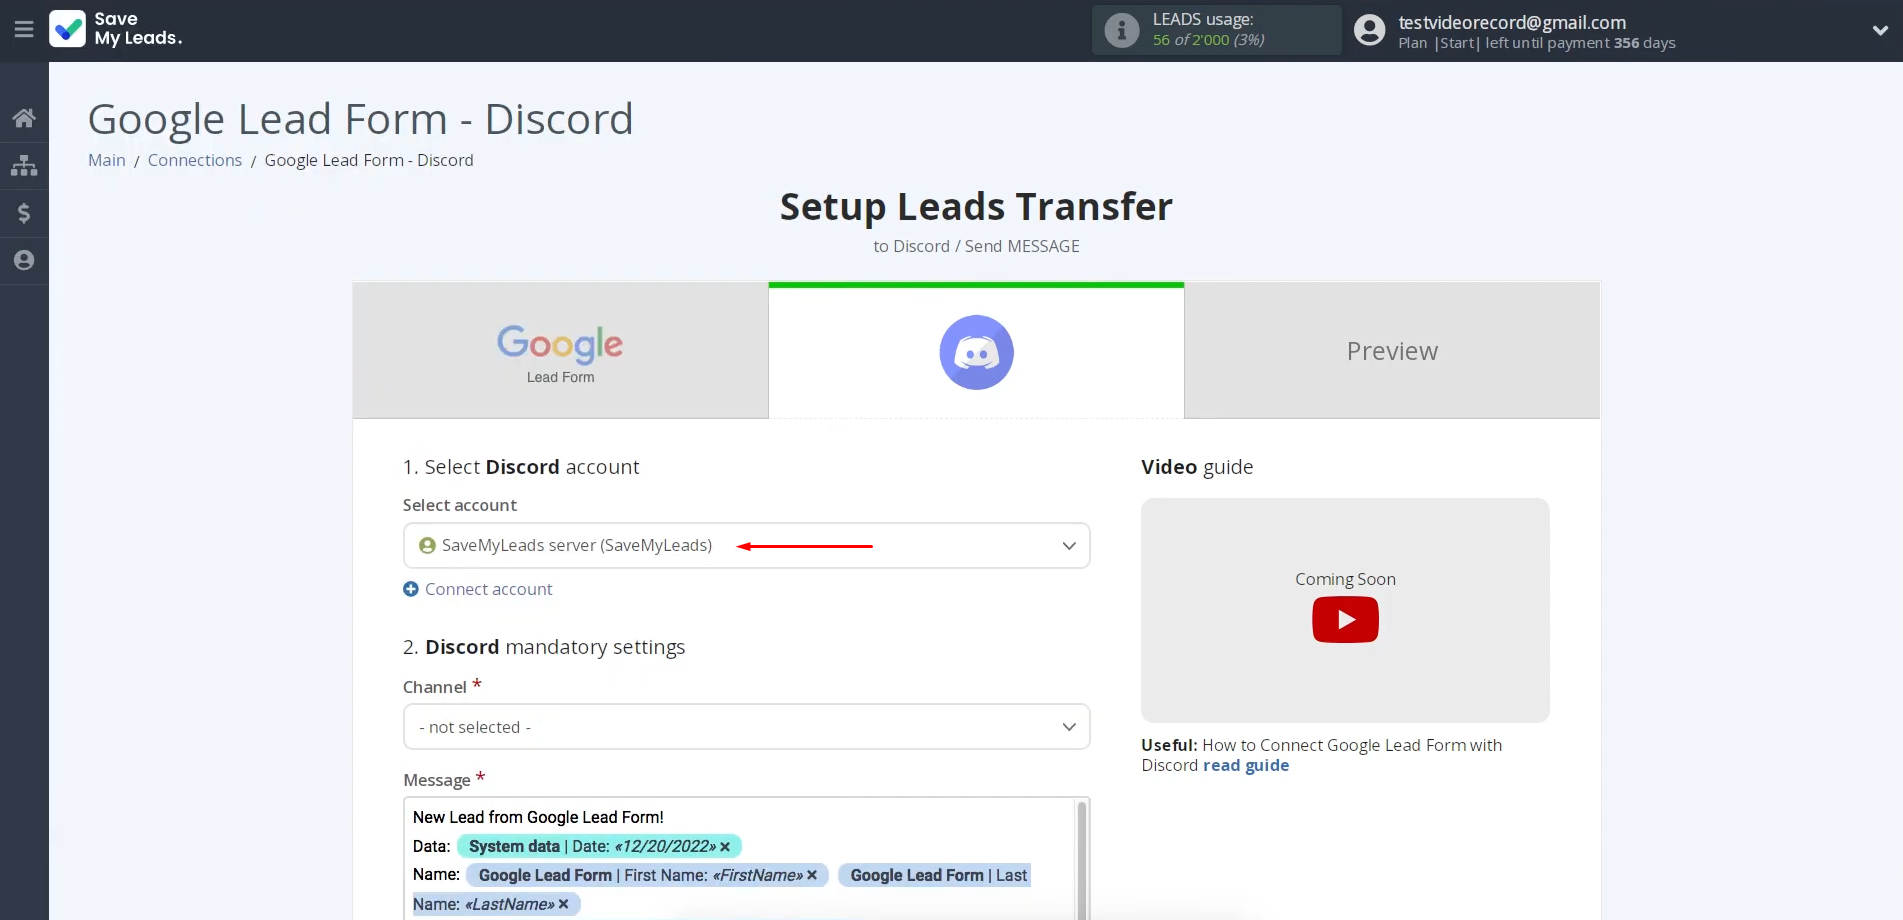Remove the Last Name tag
Image resolution: width=1903 pixels, height=920 pixels.
click(563, 905)
